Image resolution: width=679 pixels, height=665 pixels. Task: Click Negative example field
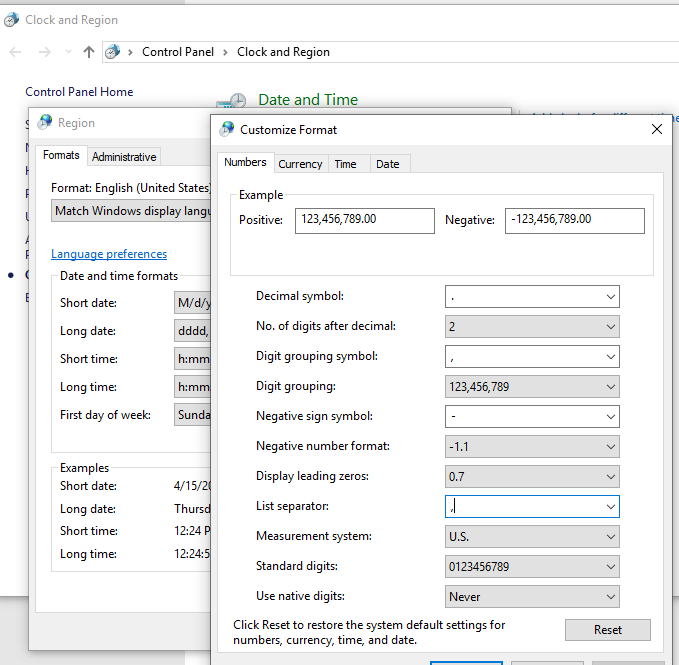(x=575, y=221)
